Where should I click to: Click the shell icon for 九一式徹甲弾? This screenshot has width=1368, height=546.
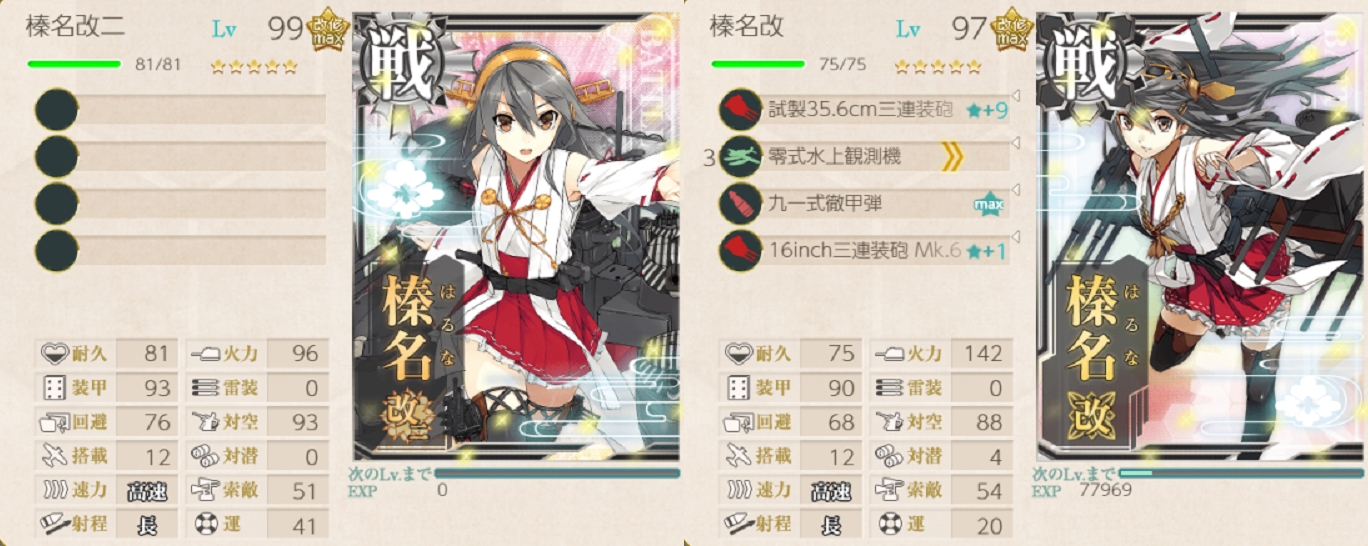point(741,203)
